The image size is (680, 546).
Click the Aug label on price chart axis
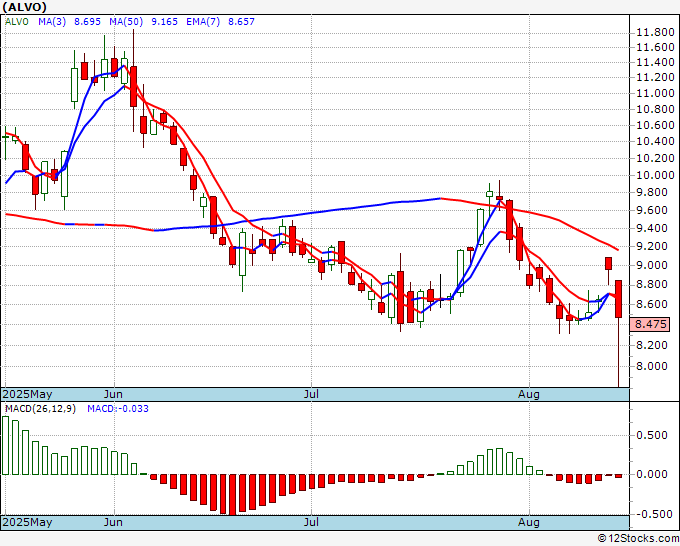click(x=529, y=394)
